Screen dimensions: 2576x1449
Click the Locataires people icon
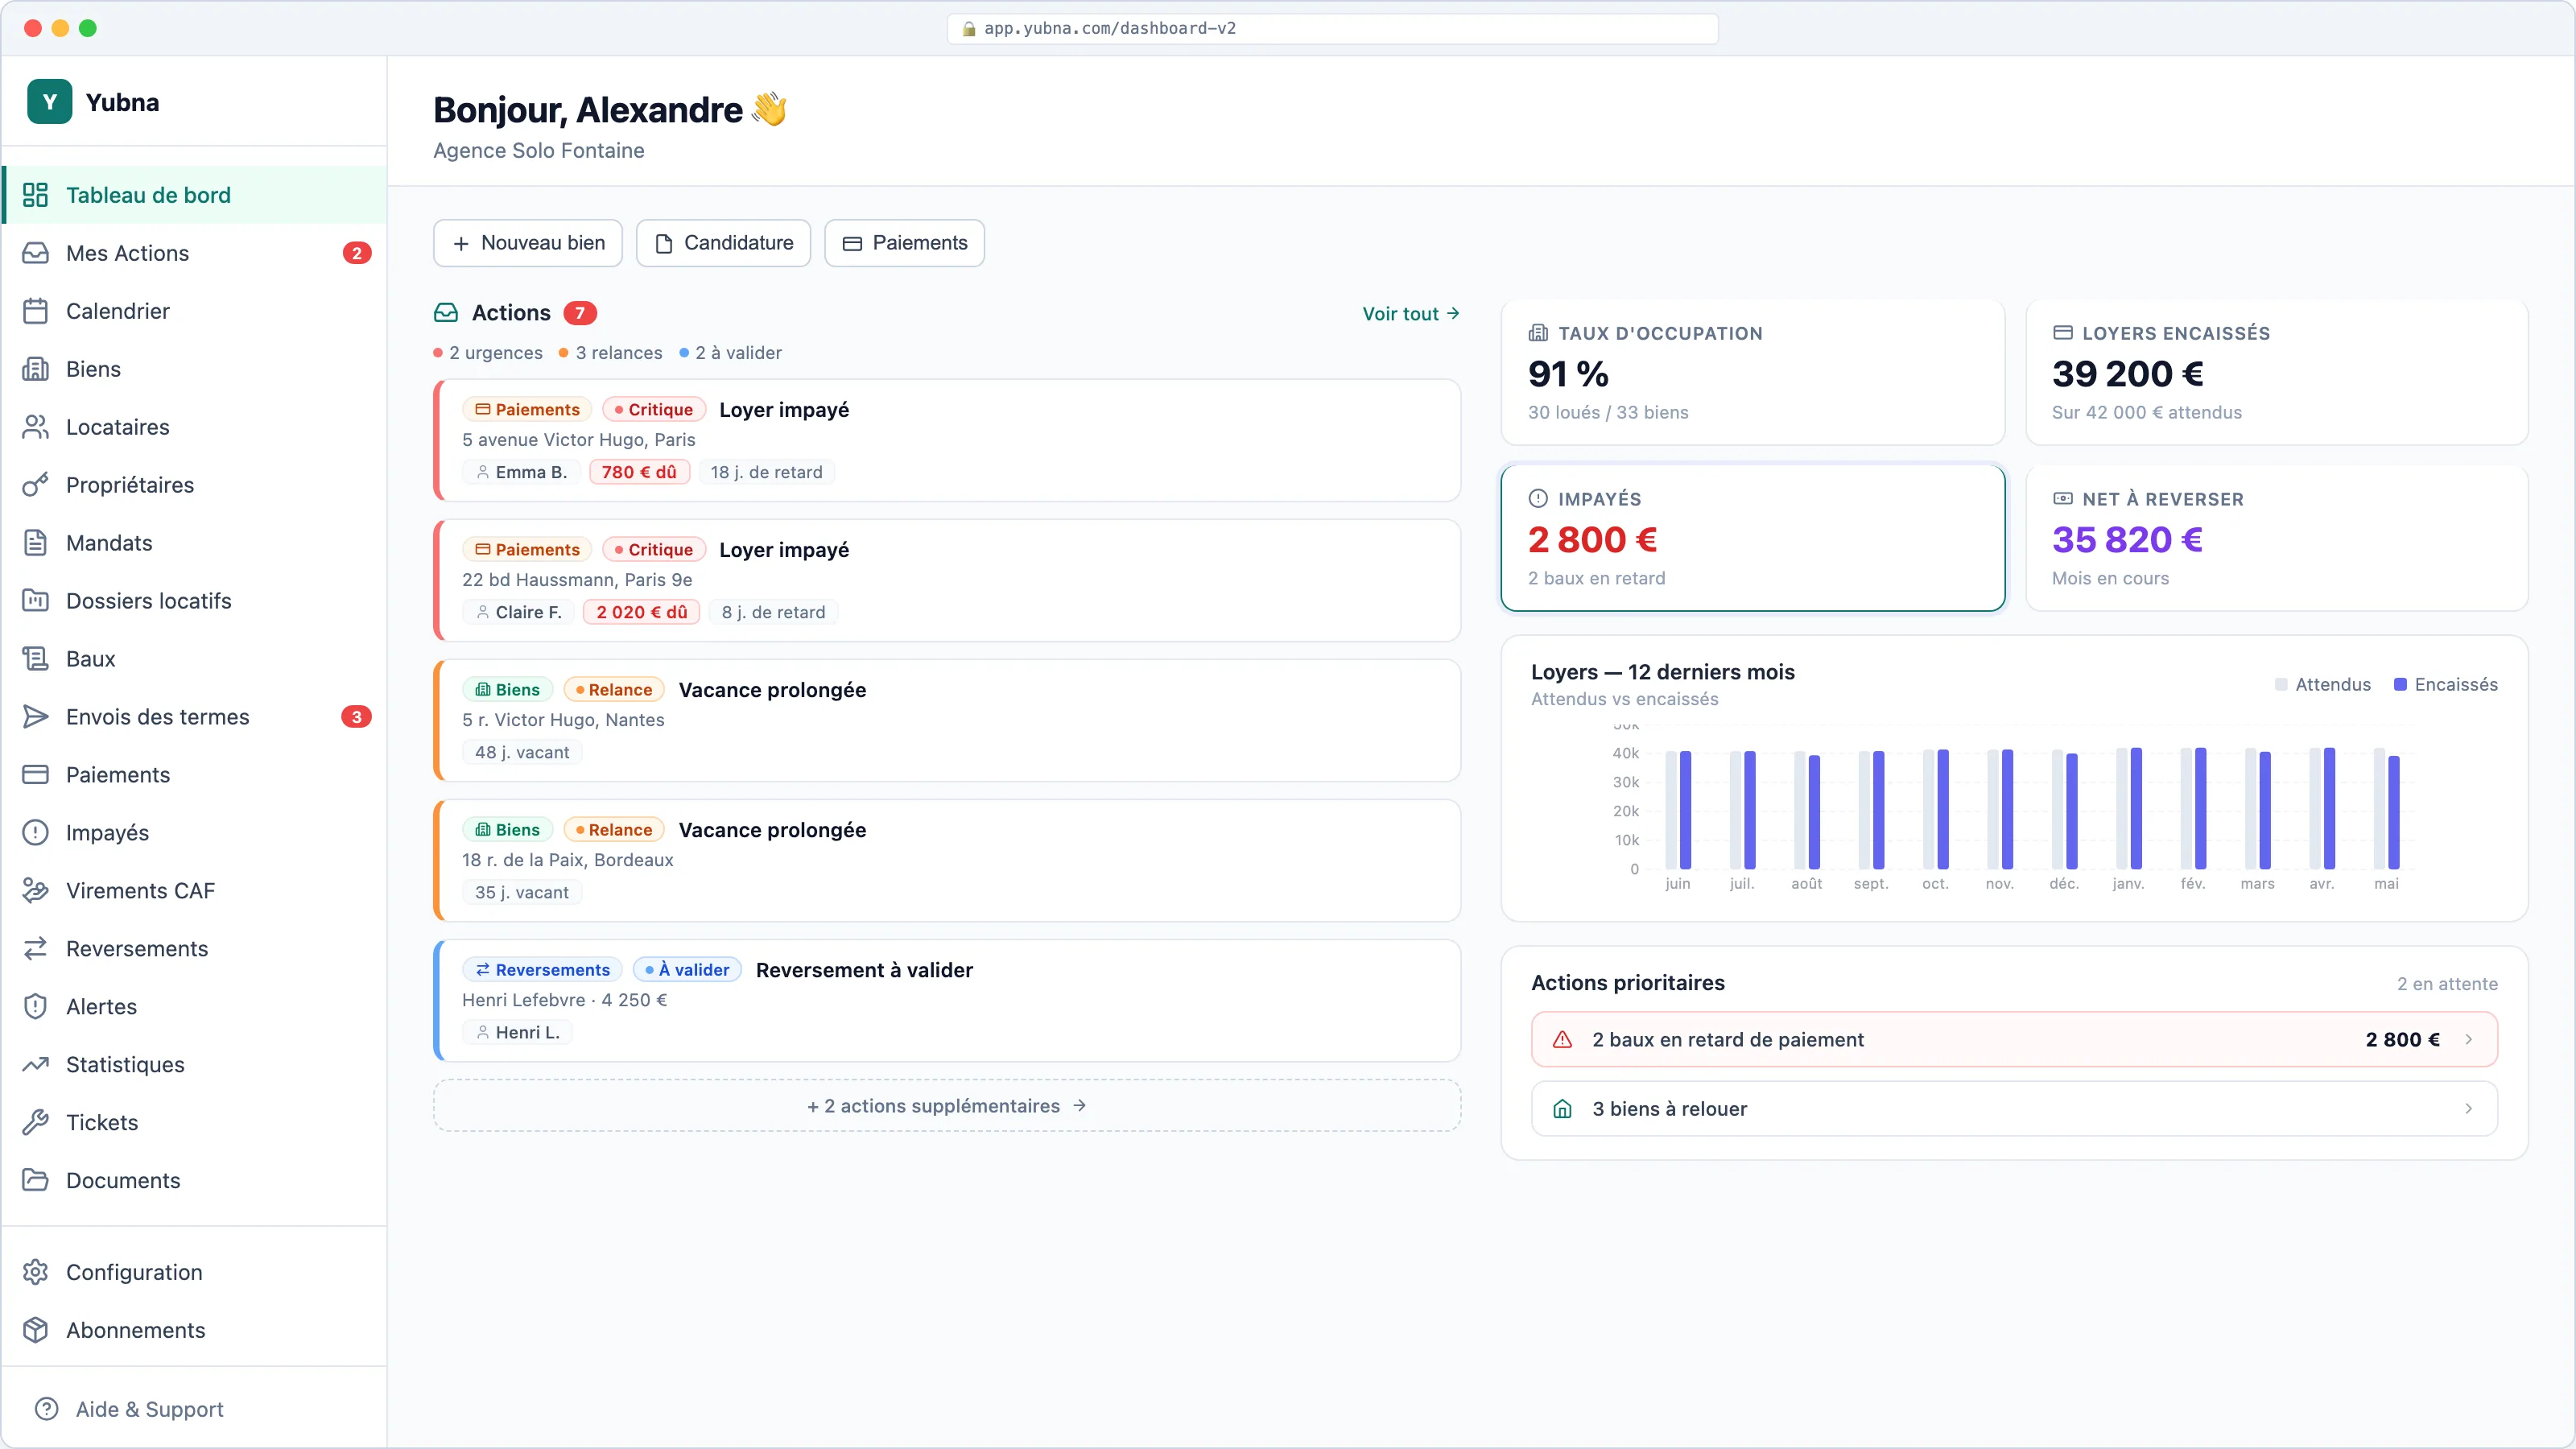coord(36,427)
